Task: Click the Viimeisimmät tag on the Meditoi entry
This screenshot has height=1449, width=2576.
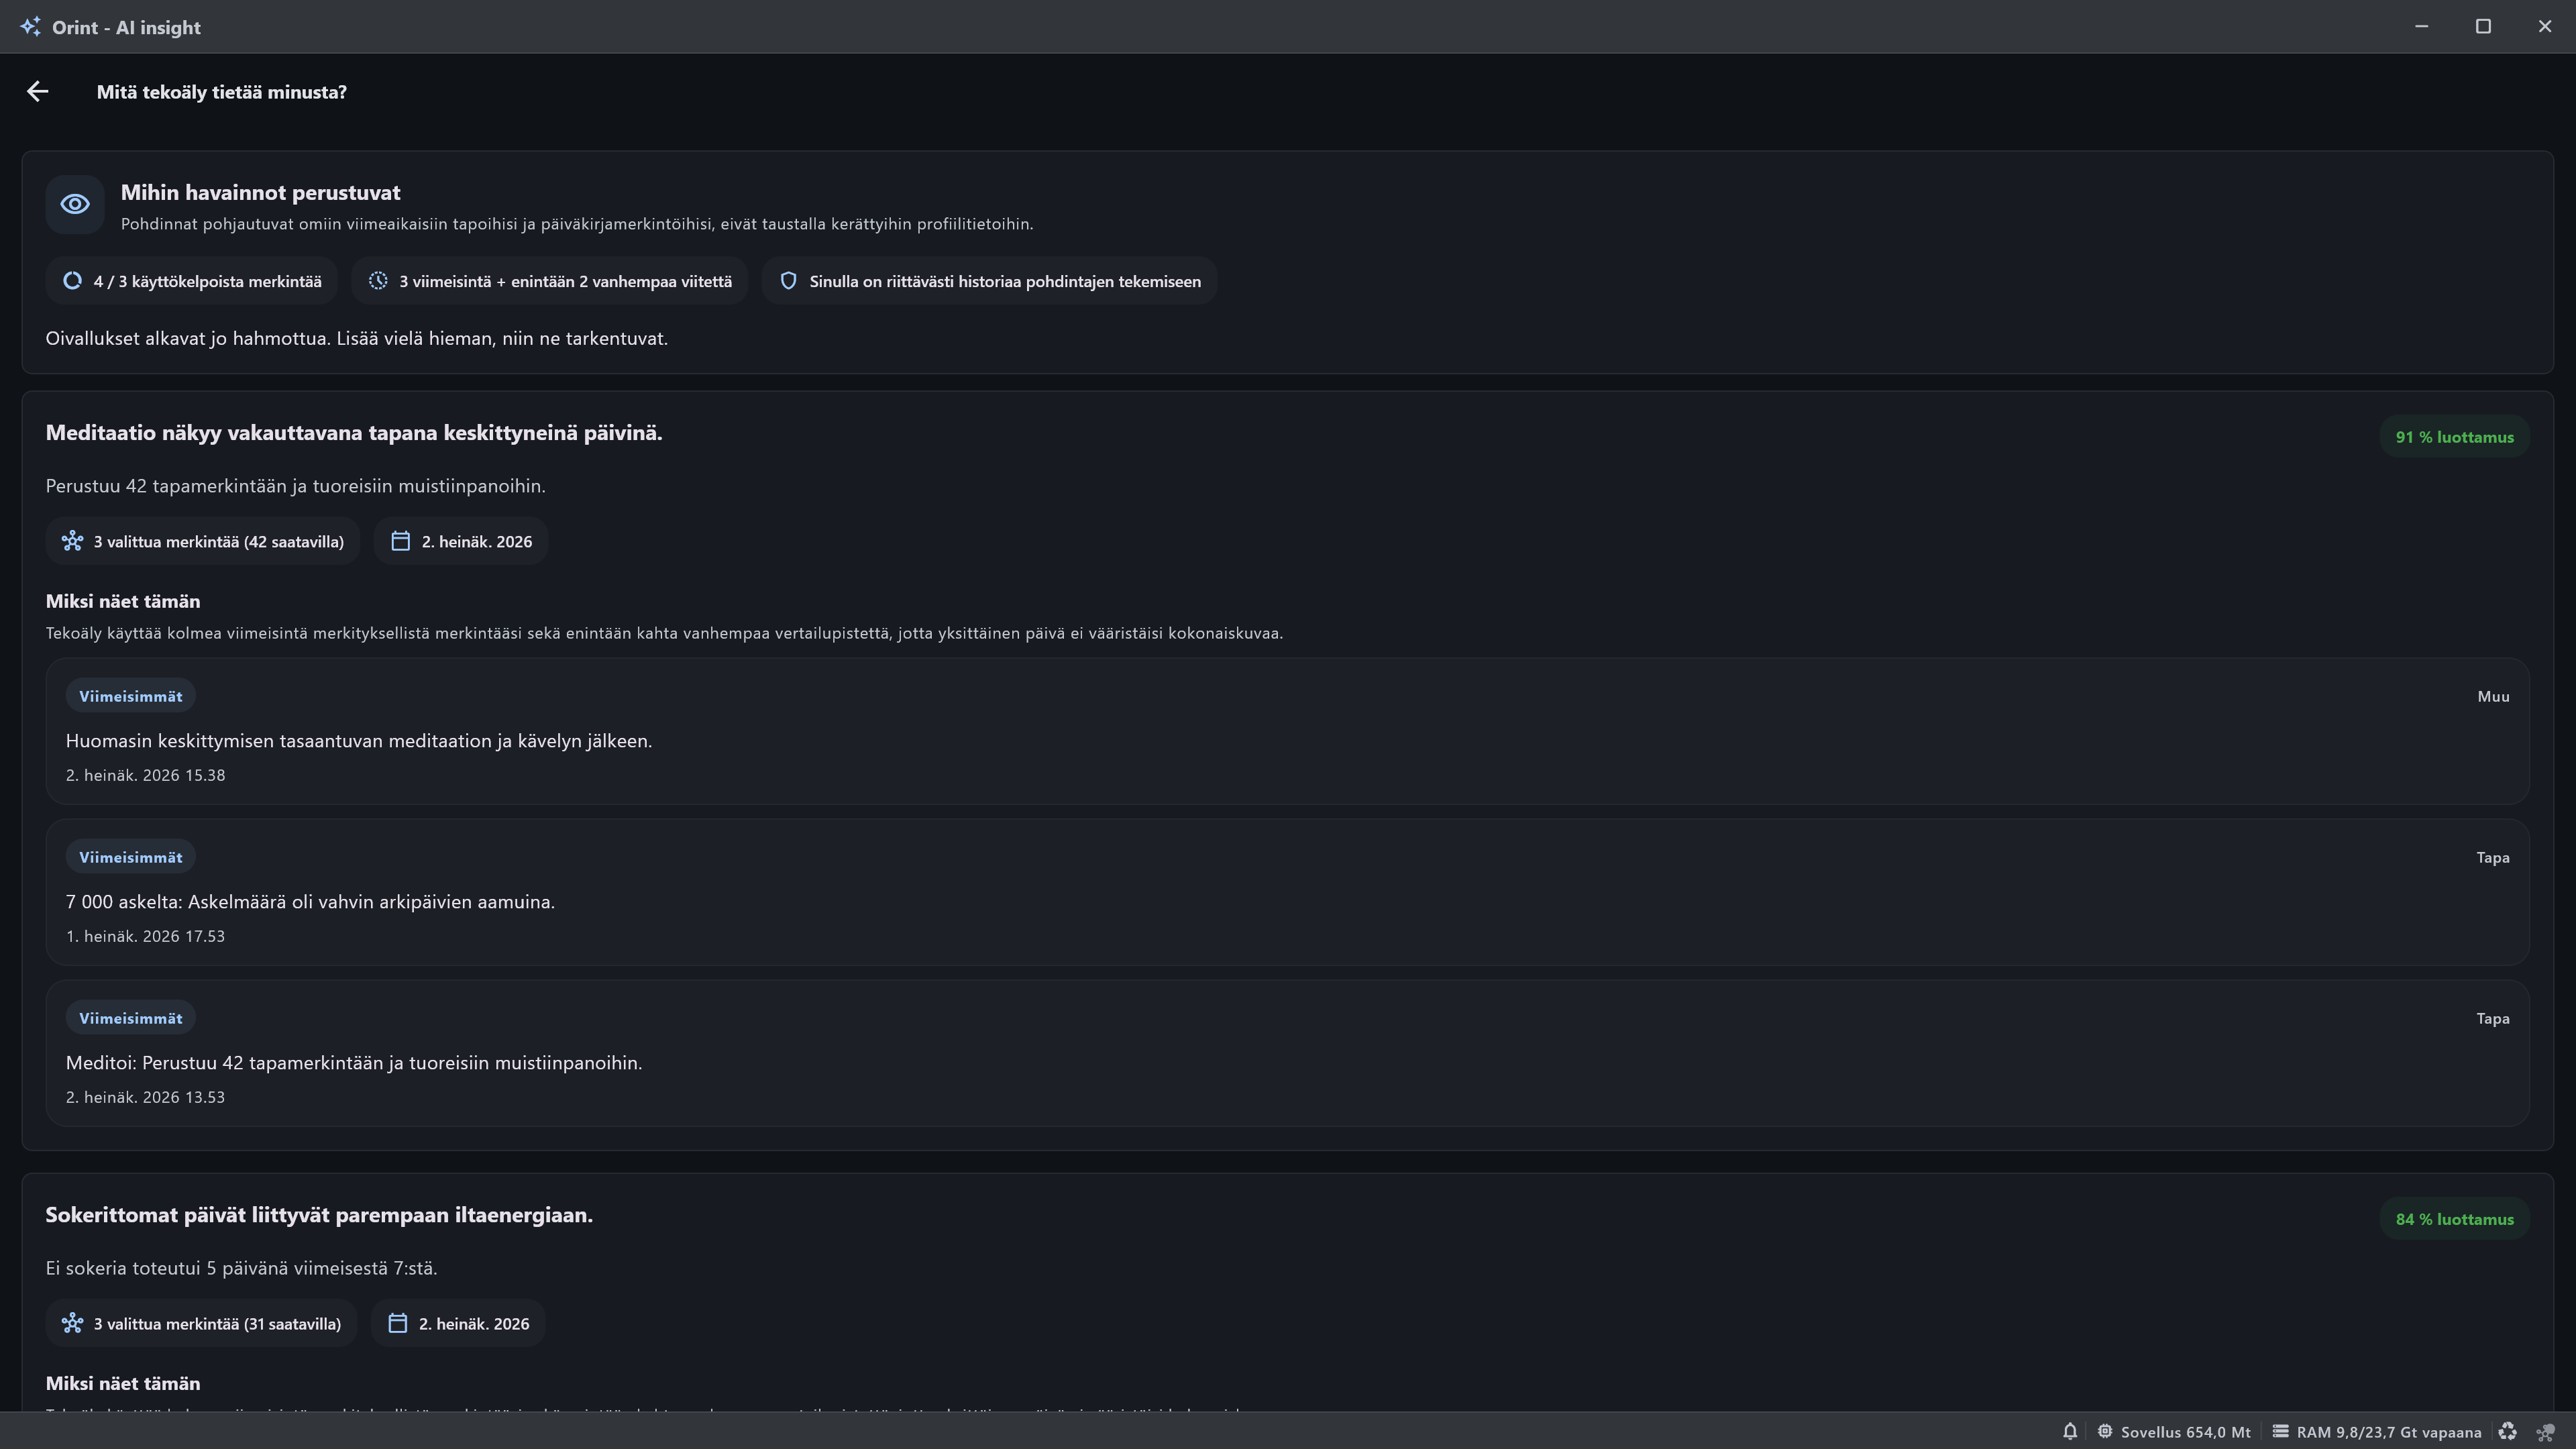Action: tap(131, 1018)
